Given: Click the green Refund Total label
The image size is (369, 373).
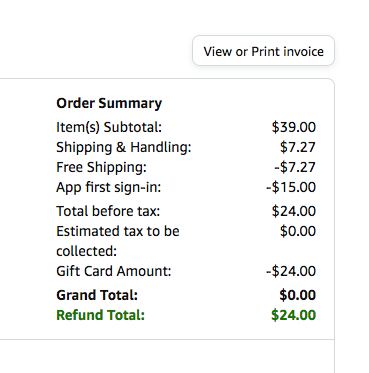Looking at the screenshot, I should (x=101, y=315).
